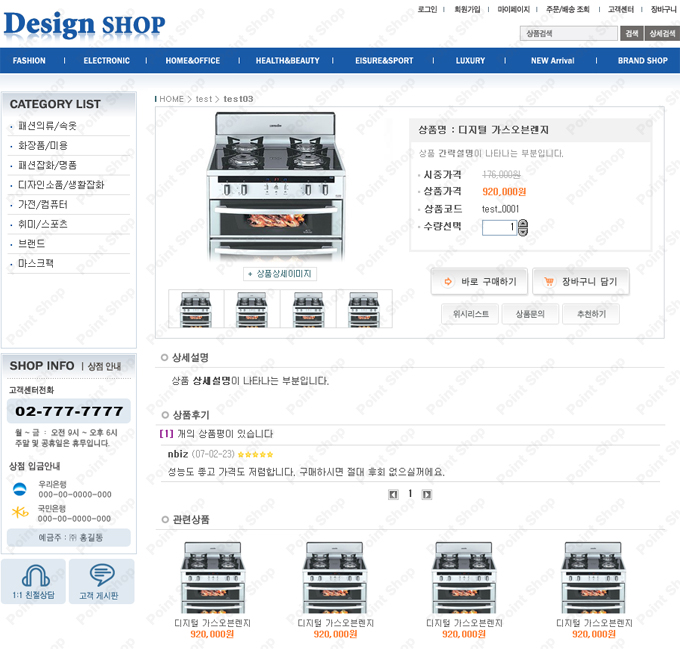Open the HOME&OFFICE menu
The image size is (680, 649).
[x=193, y=61]
